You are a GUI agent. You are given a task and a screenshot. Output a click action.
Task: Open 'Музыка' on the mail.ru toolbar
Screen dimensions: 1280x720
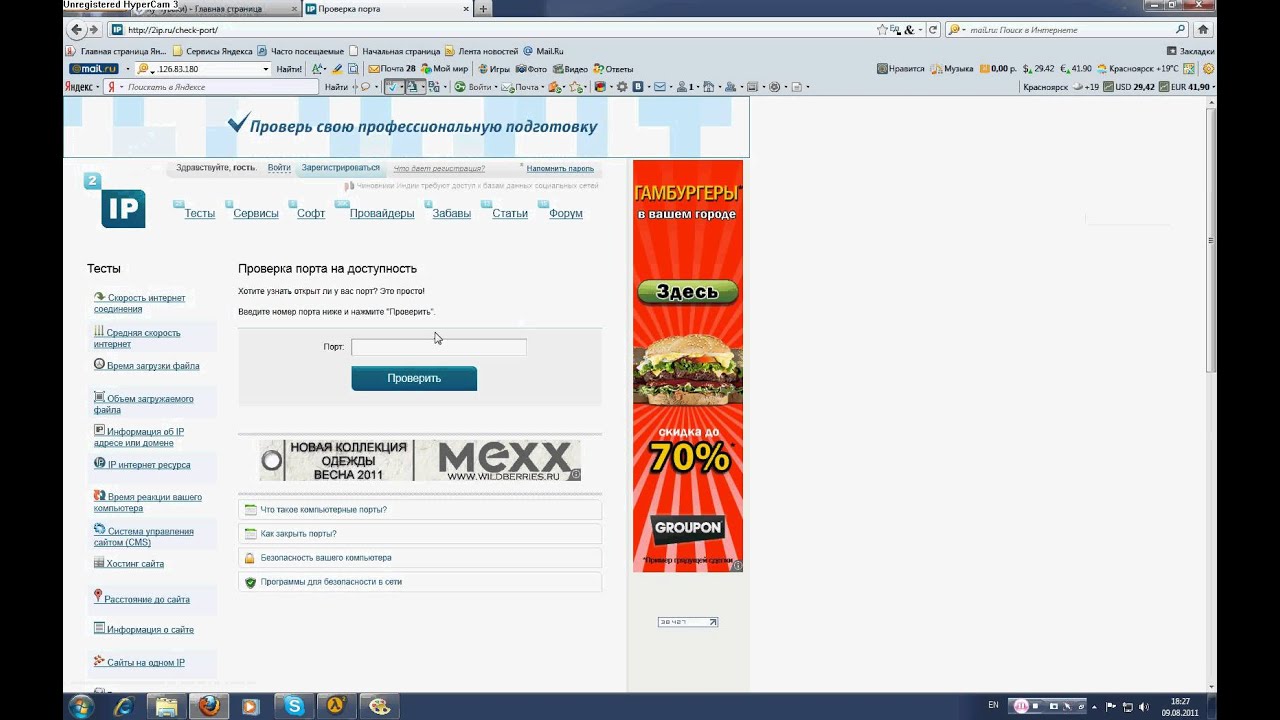[x=952, y=69]
